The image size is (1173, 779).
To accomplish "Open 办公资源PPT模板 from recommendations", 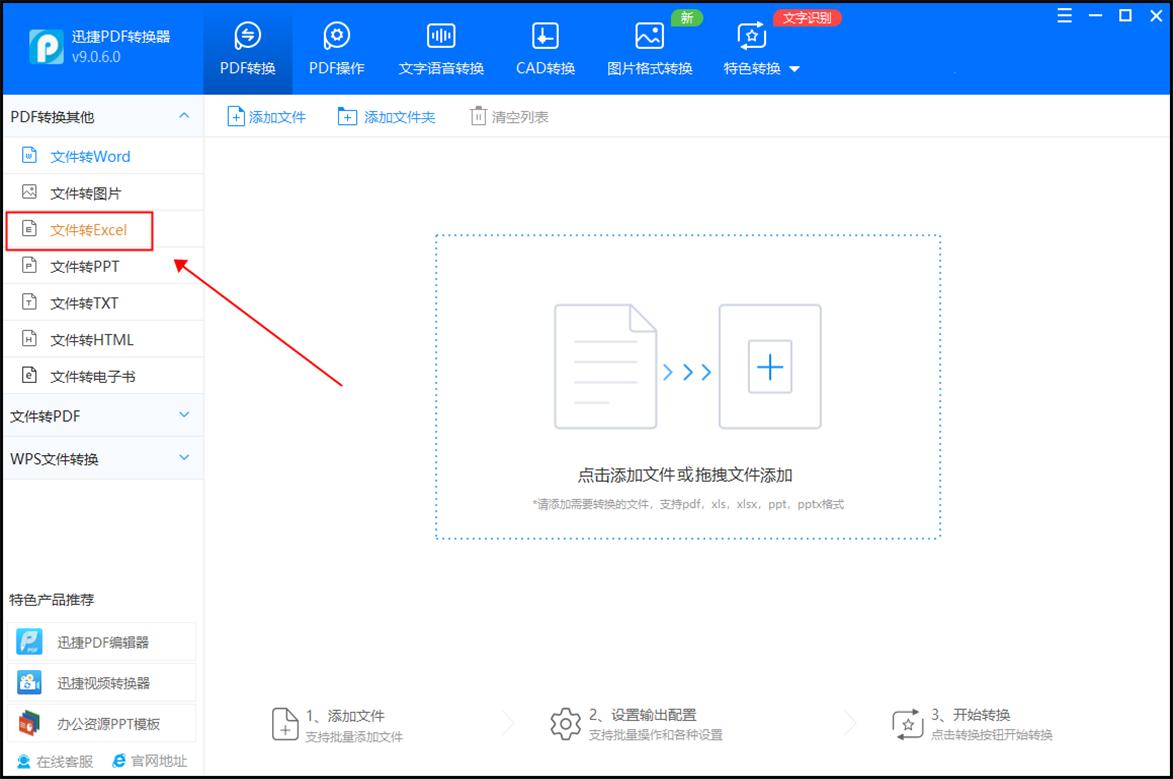I will click(x=103, y=722).
